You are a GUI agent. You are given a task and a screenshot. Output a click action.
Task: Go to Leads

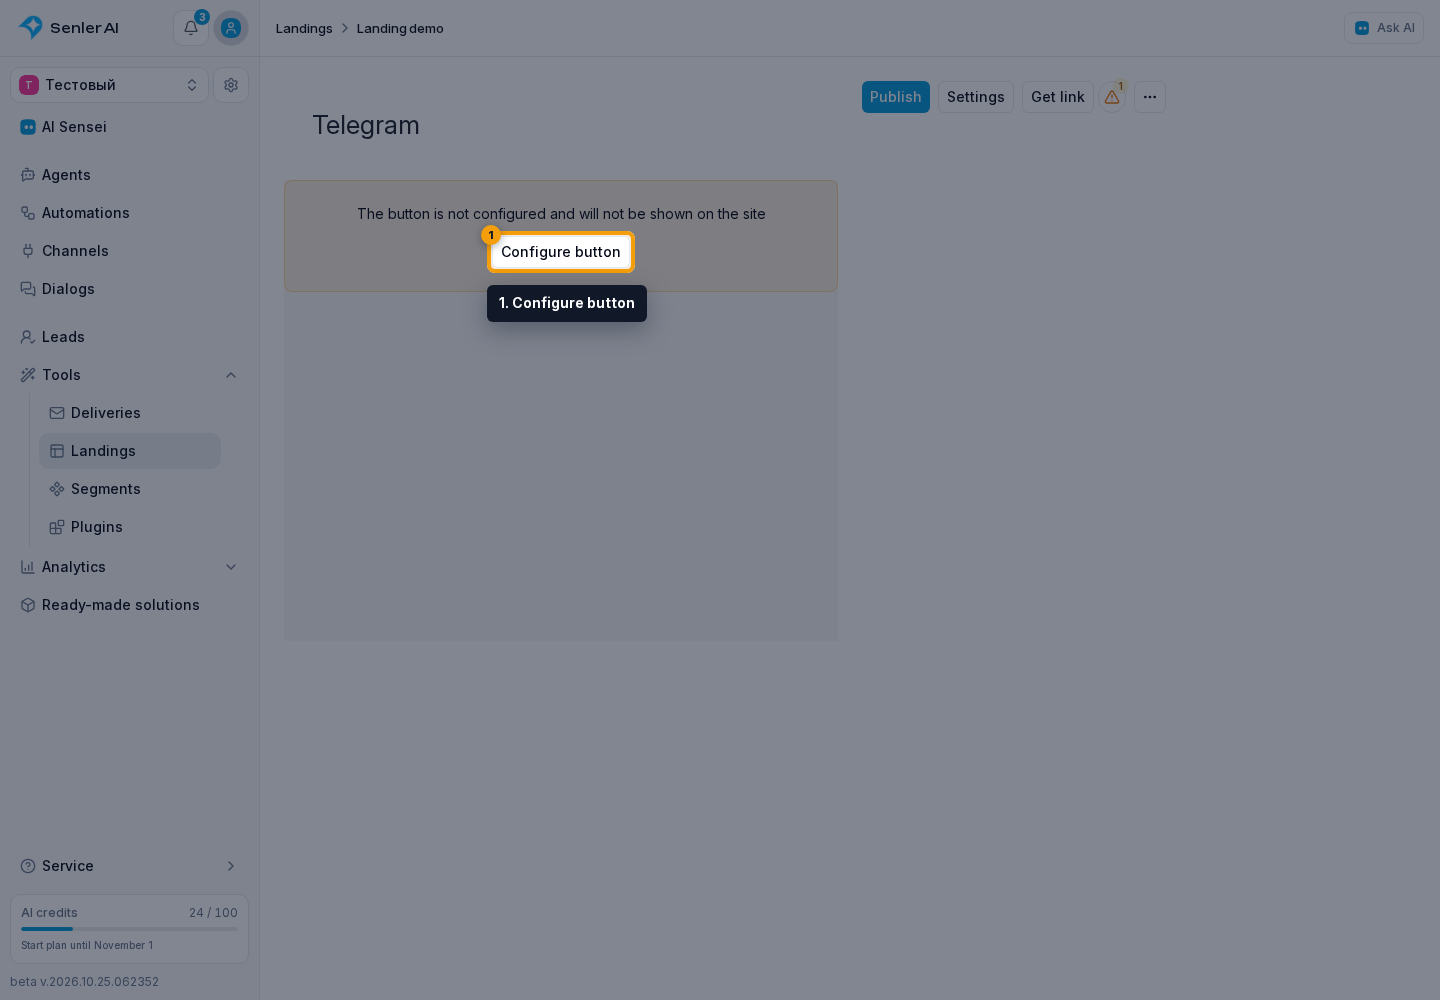129,337
